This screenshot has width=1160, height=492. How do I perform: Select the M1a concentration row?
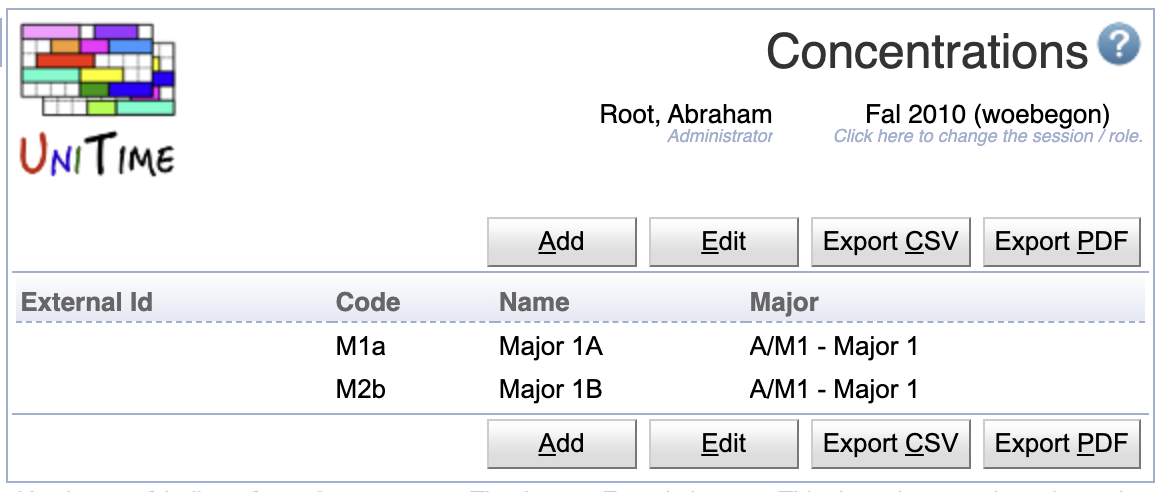pos(580,346)
